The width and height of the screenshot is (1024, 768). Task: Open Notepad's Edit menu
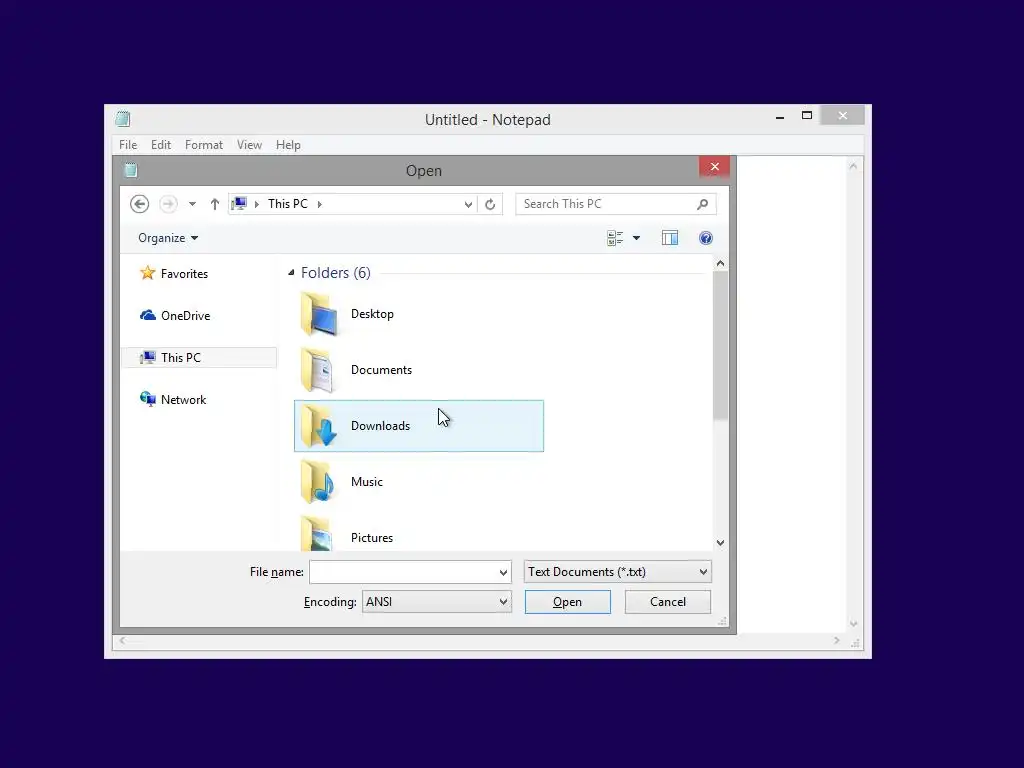pos(161,145)
